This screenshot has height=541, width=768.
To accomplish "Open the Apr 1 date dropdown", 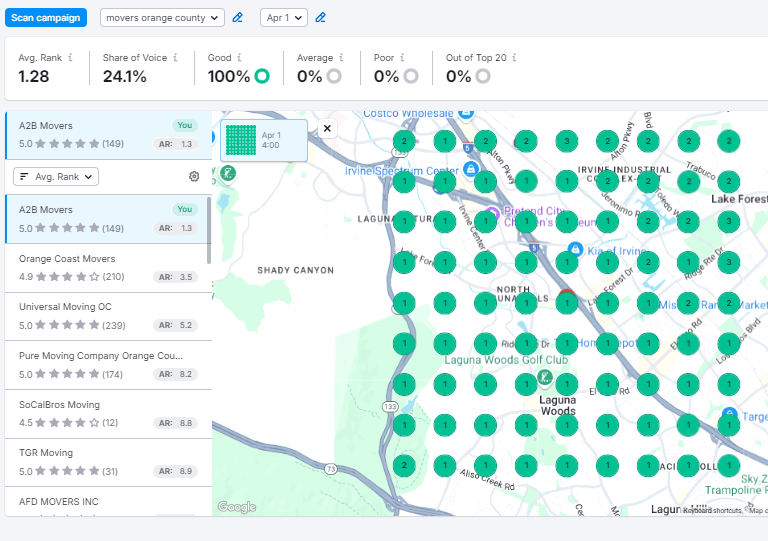I will [284, 18].
